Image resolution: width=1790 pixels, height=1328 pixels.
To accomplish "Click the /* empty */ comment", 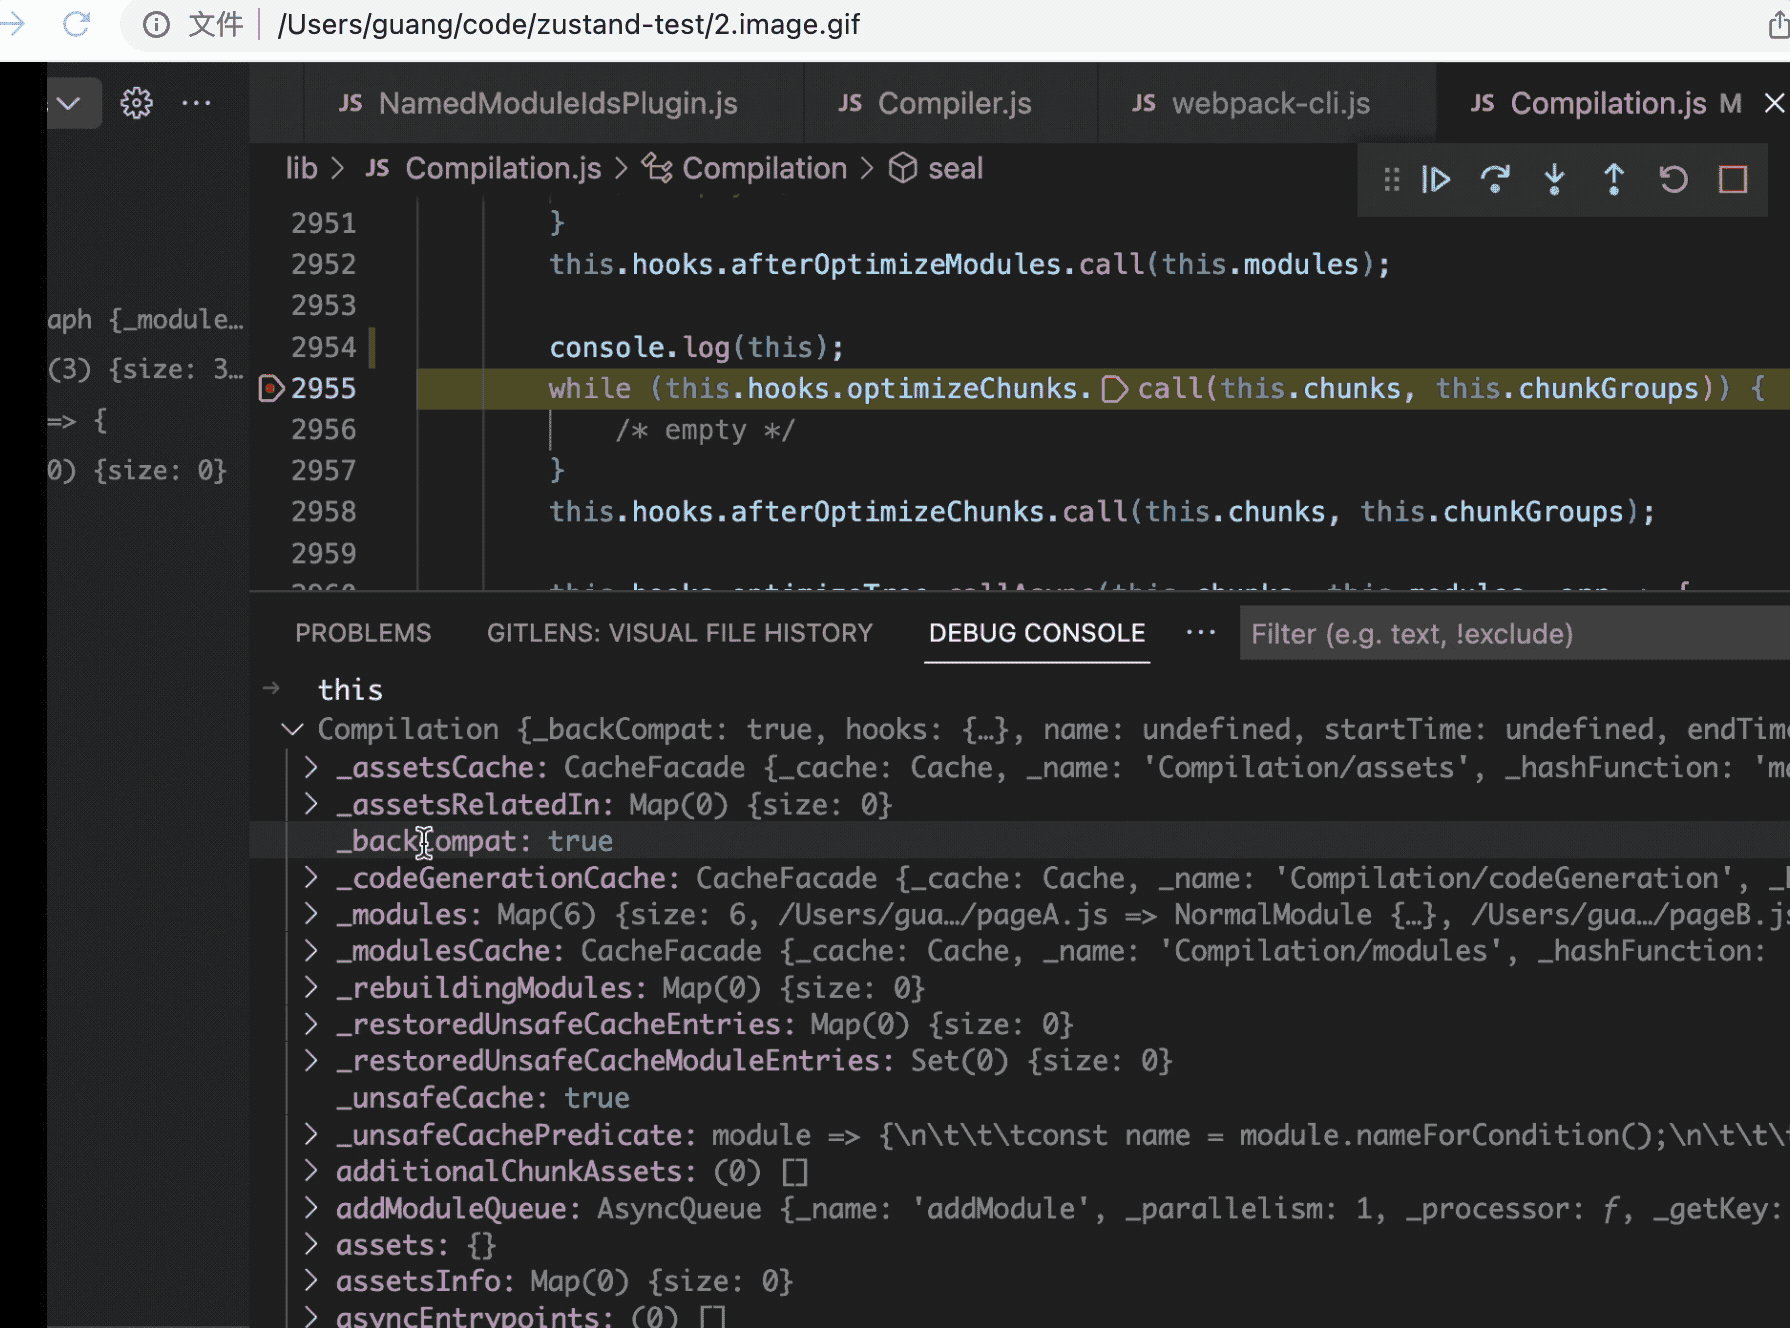I will pyautogui.click(x=705, y=430).
